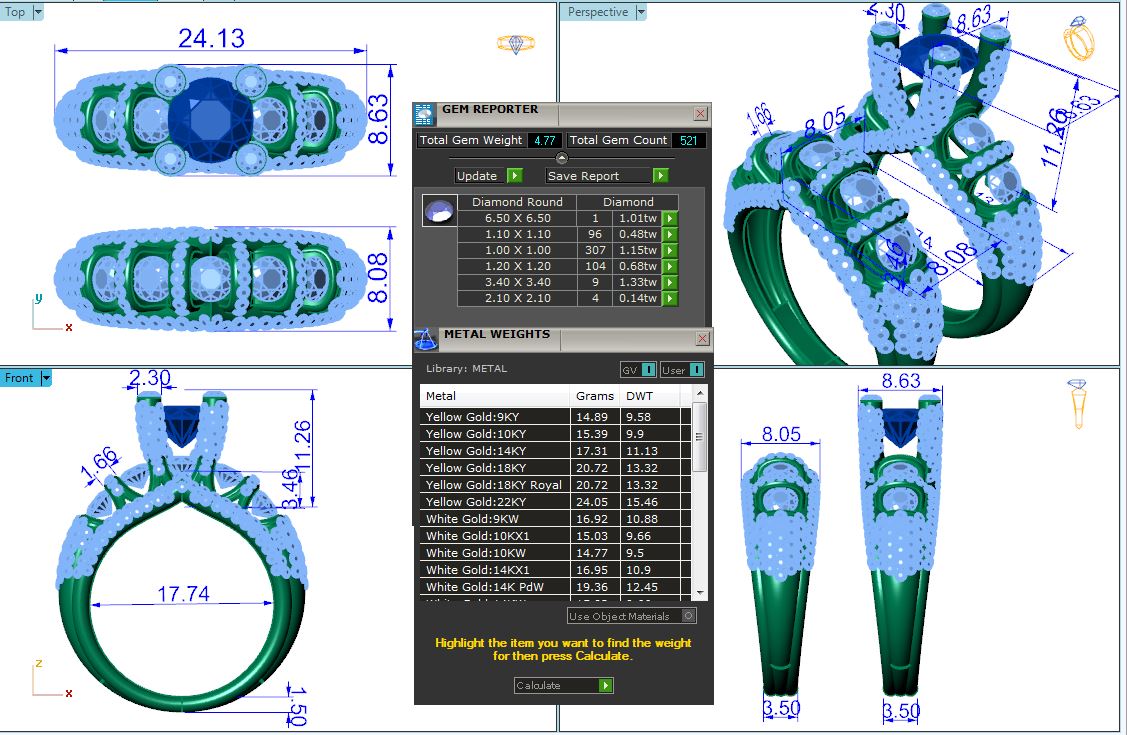The image size is (1127, 735).
Task: Click the ring icon in the bottom-right viewport
Action: tap(1078, 404)
